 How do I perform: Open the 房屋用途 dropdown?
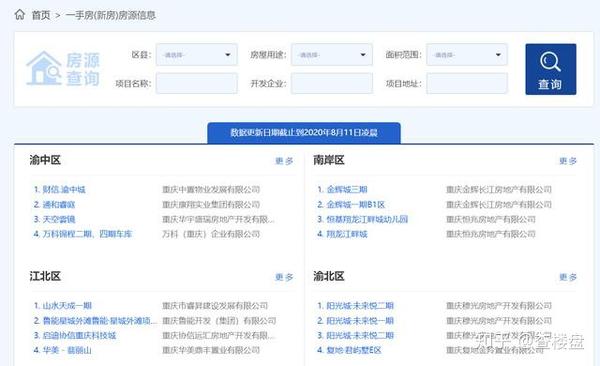332,55
